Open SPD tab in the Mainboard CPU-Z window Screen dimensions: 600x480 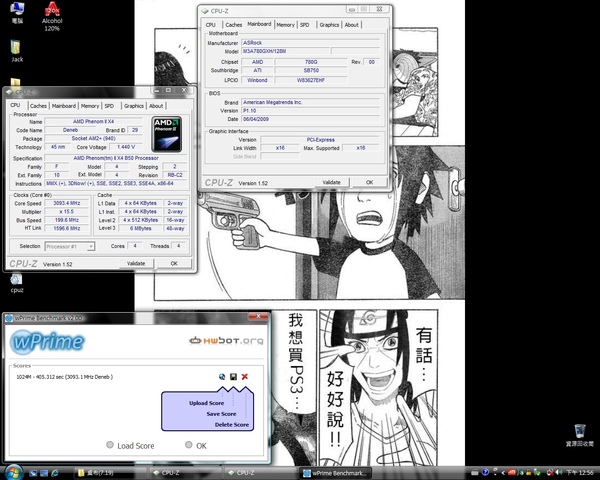click(x=305, y=25)
